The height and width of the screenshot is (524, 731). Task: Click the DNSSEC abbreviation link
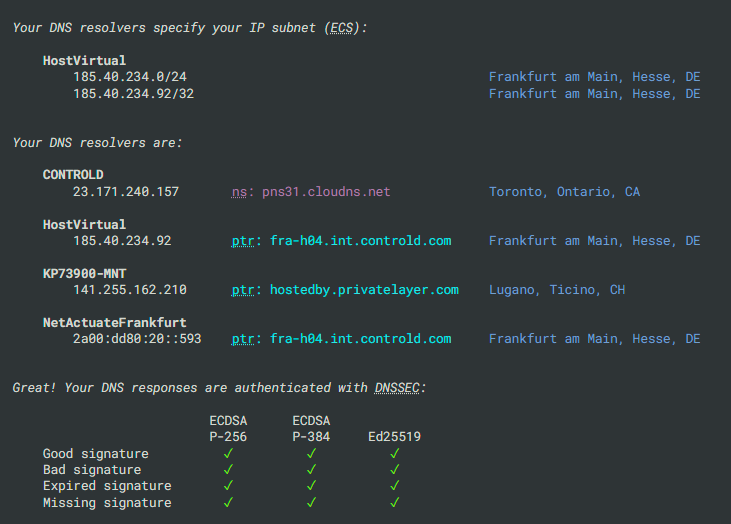pyautogui.click(x=397, y=388)
